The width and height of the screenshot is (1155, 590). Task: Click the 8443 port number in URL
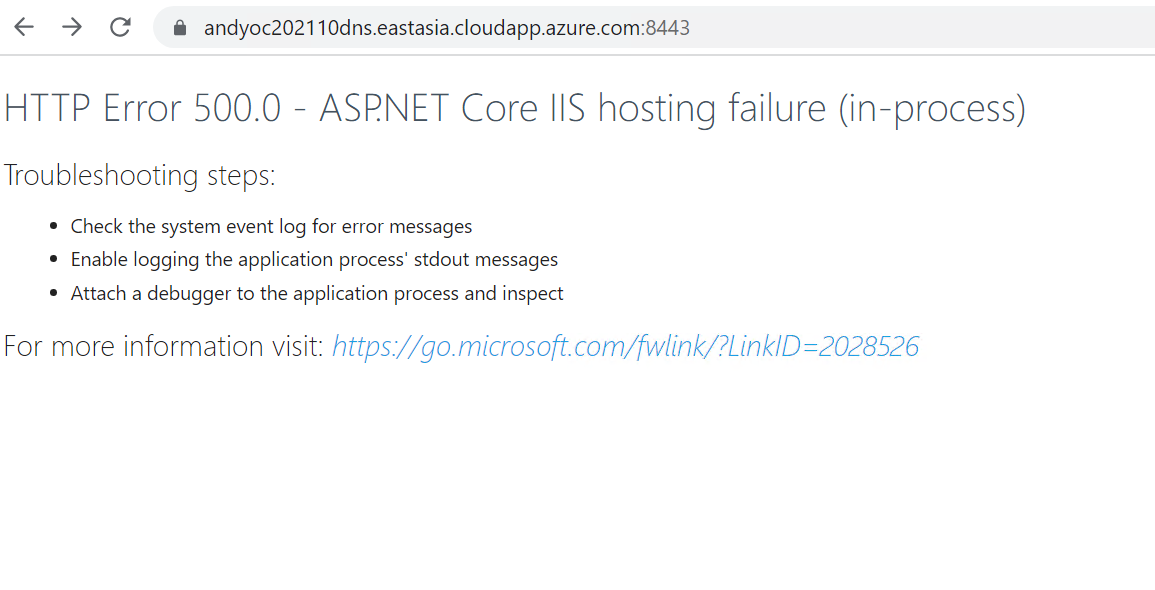pyautogui.click(x=668, y=28)
